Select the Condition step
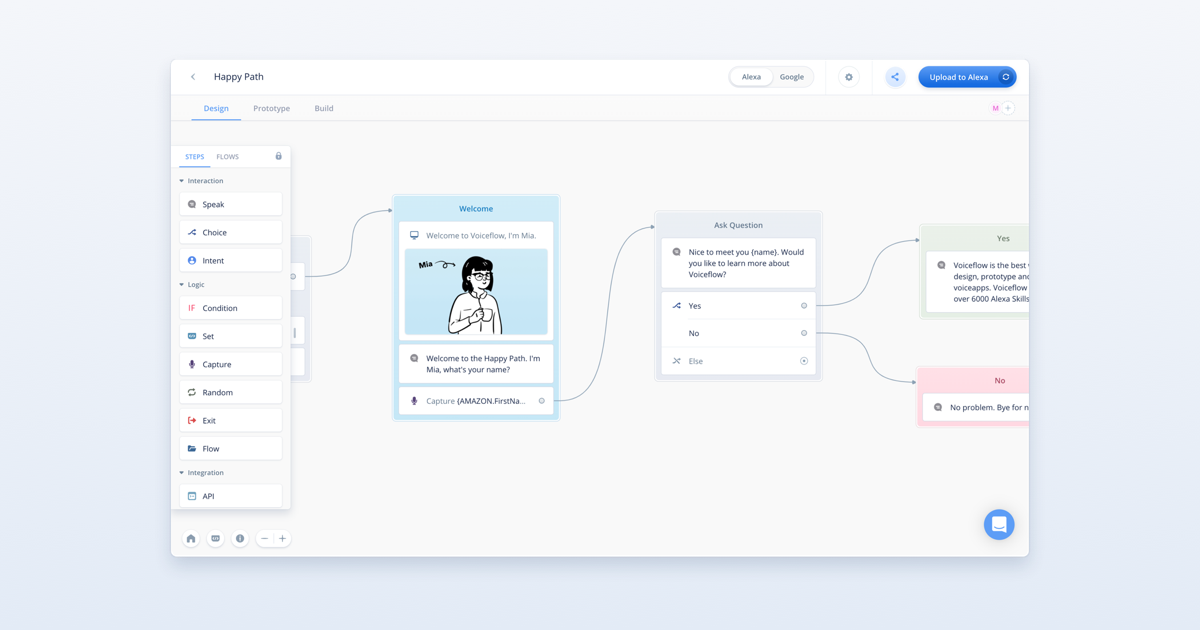The width and height of the screenshot is (1200, 630). coord(231,308)
